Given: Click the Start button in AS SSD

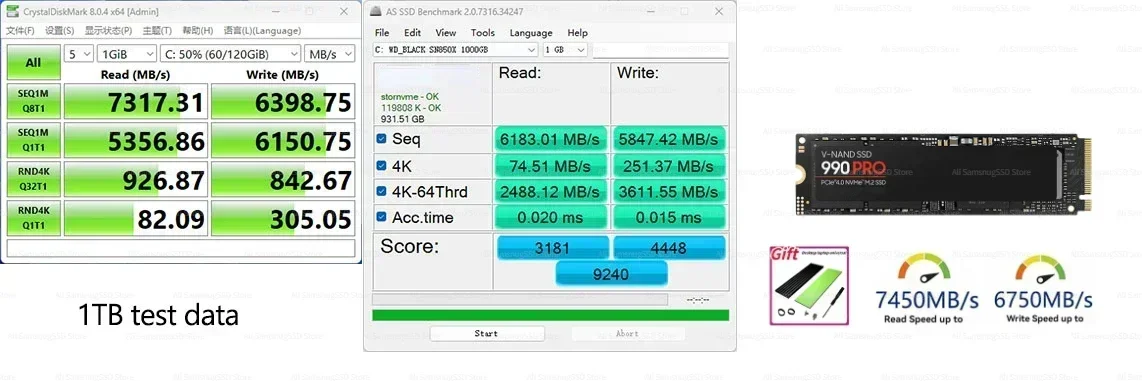Looking at the screenshot, I should click(x=487, y=334).
